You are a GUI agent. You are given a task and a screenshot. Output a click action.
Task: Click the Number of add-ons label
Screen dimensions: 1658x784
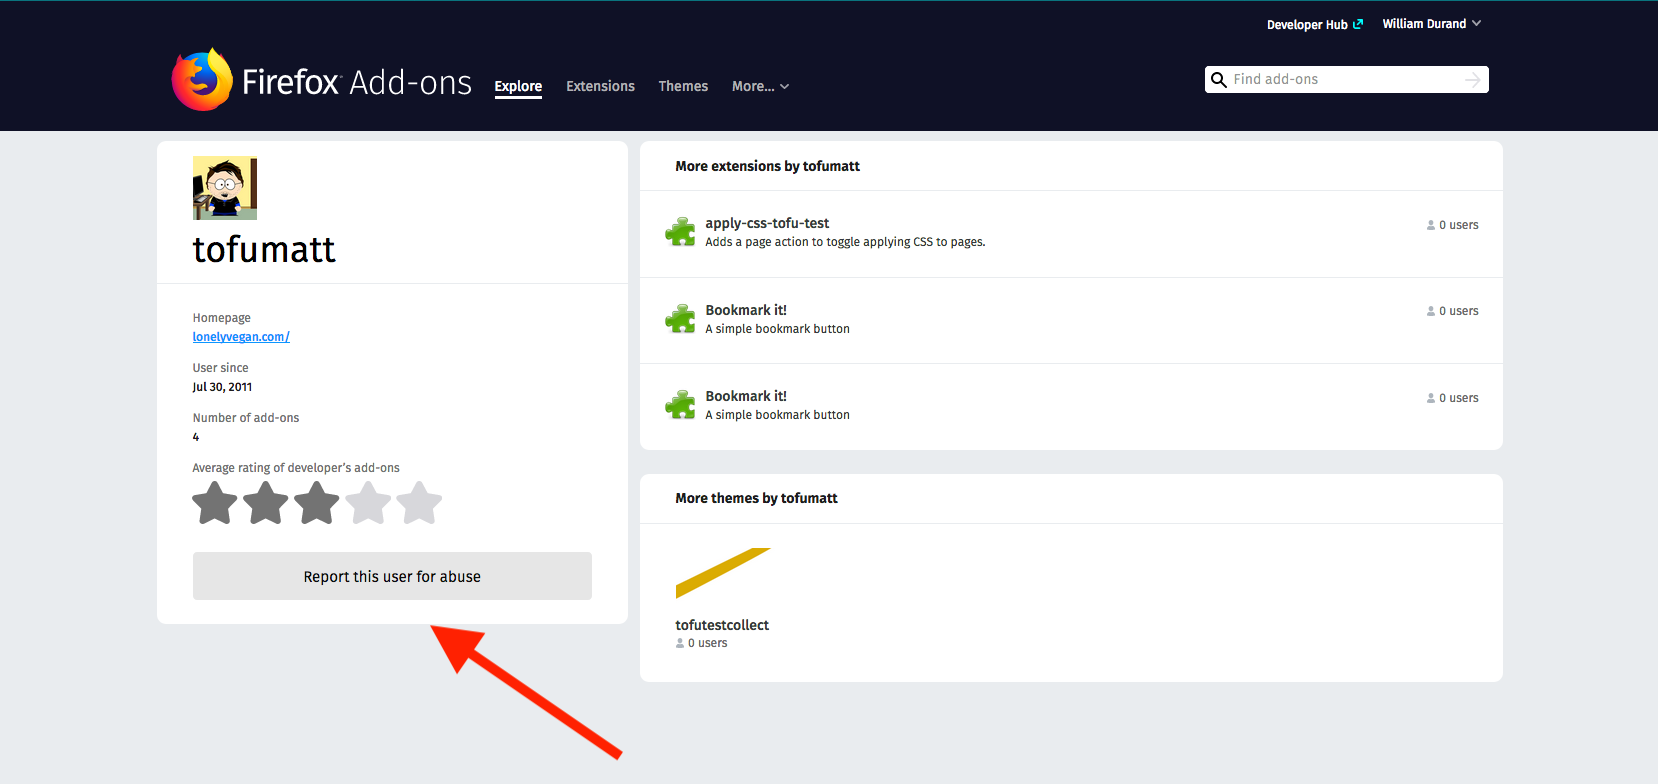point(246,418)
